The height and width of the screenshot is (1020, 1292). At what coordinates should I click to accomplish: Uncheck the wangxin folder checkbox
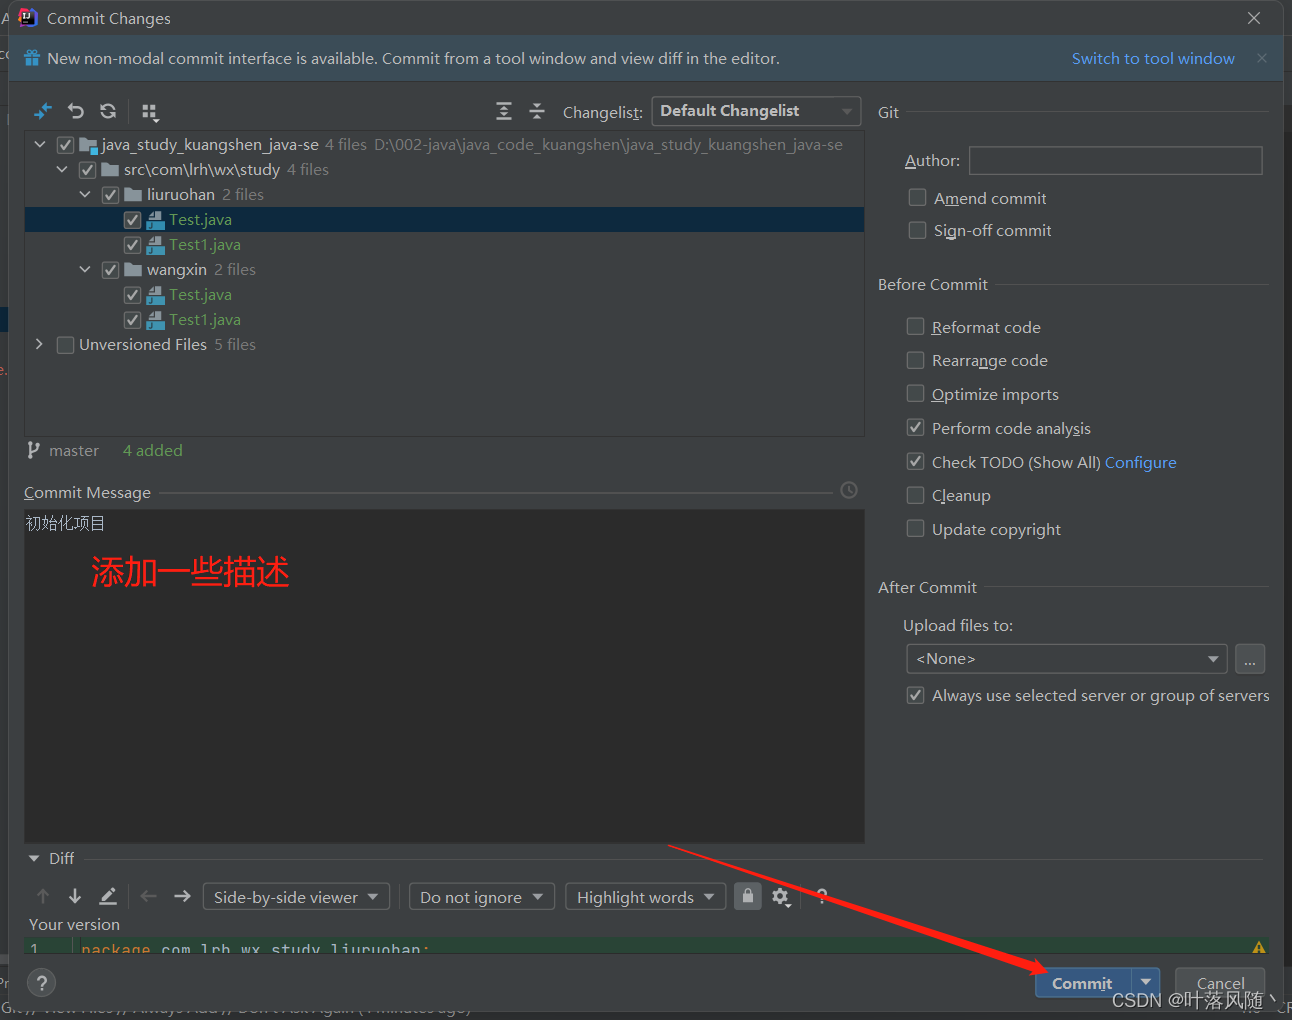point(110,270)
